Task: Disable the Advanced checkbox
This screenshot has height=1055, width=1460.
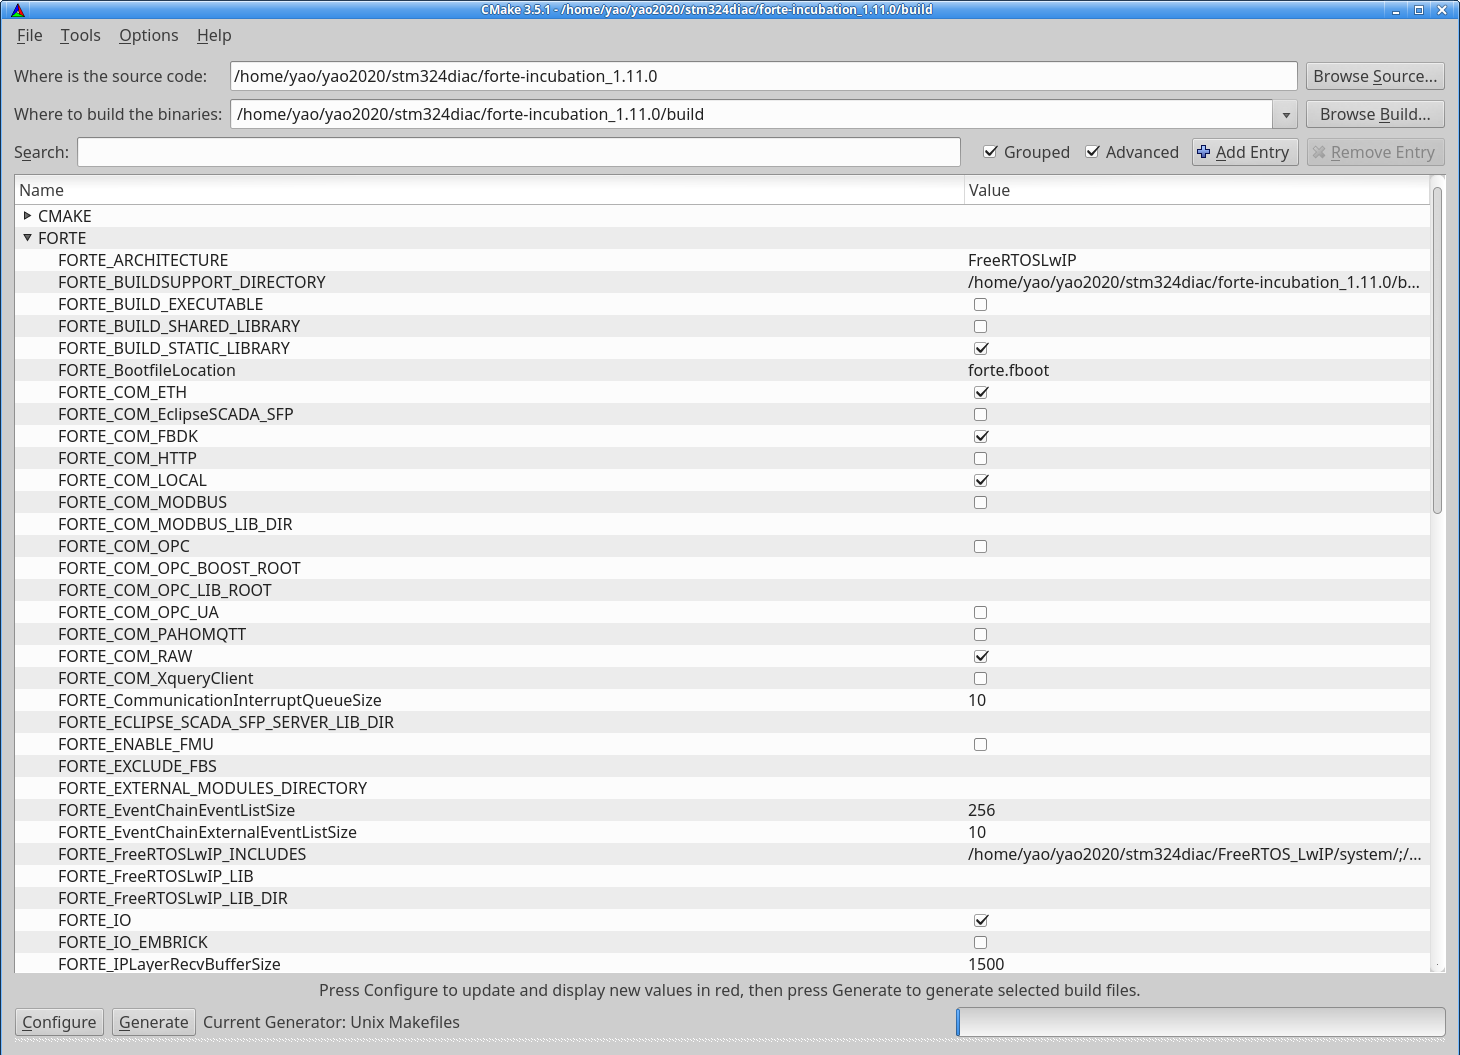Action: pos(1092,152)
